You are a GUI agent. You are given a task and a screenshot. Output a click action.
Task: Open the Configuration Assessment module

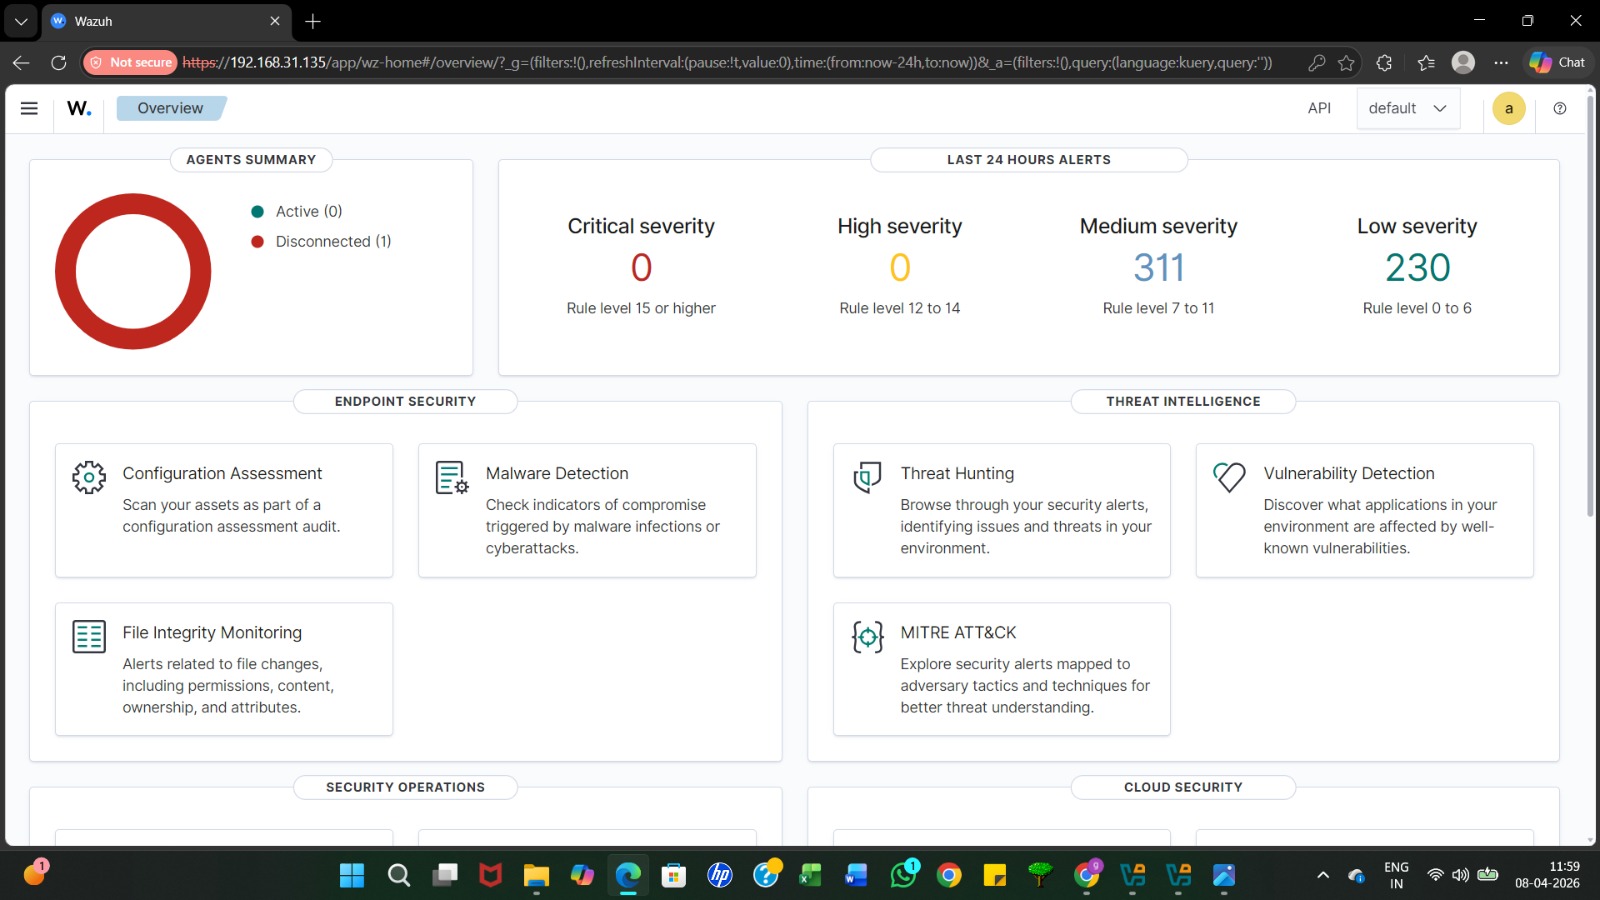click(x=224, y=510)
